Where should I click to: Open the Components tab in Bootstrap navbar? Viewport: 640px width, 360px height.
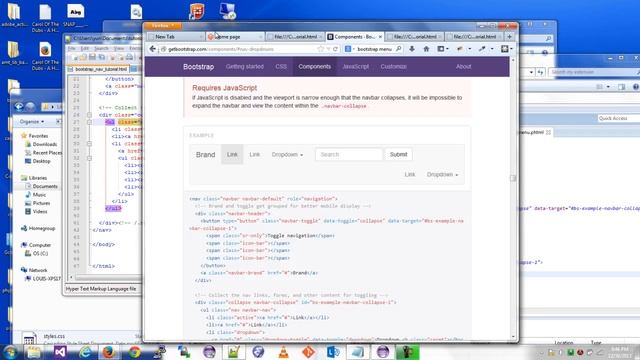click(x=314, y=67)
